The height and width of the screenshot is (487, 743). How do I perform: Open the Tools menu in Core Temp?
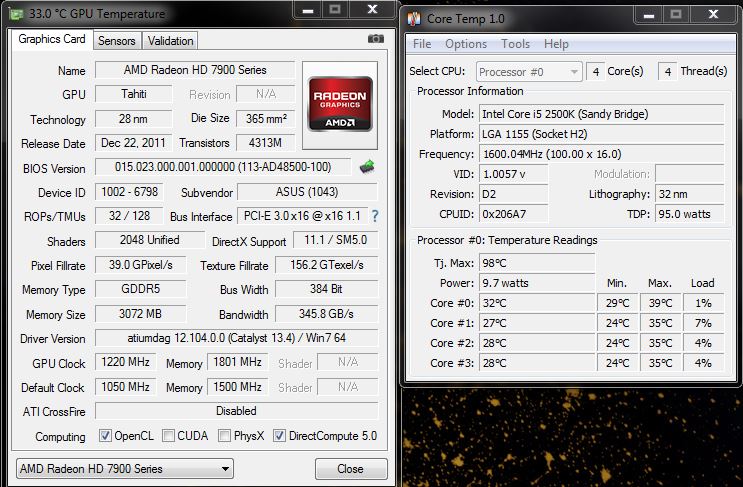(x=516, y=44)
